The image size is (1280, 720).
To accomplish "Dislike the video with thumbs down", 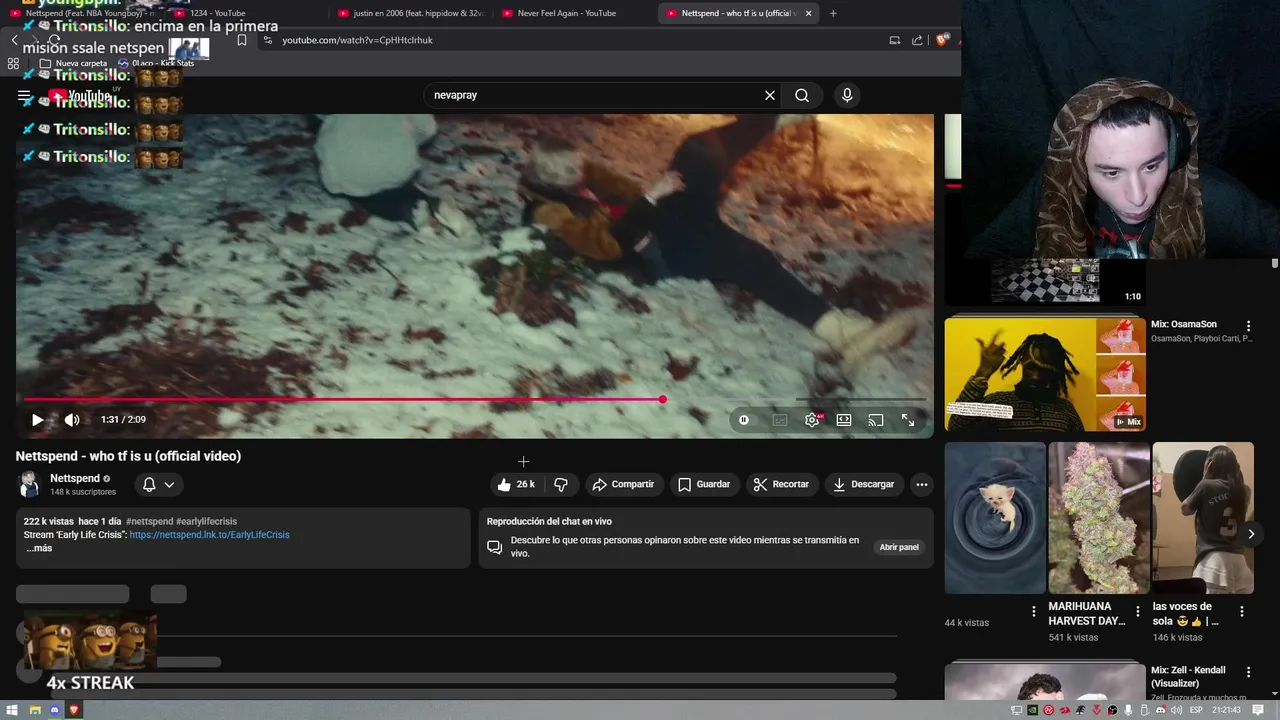I will point(561,484).
